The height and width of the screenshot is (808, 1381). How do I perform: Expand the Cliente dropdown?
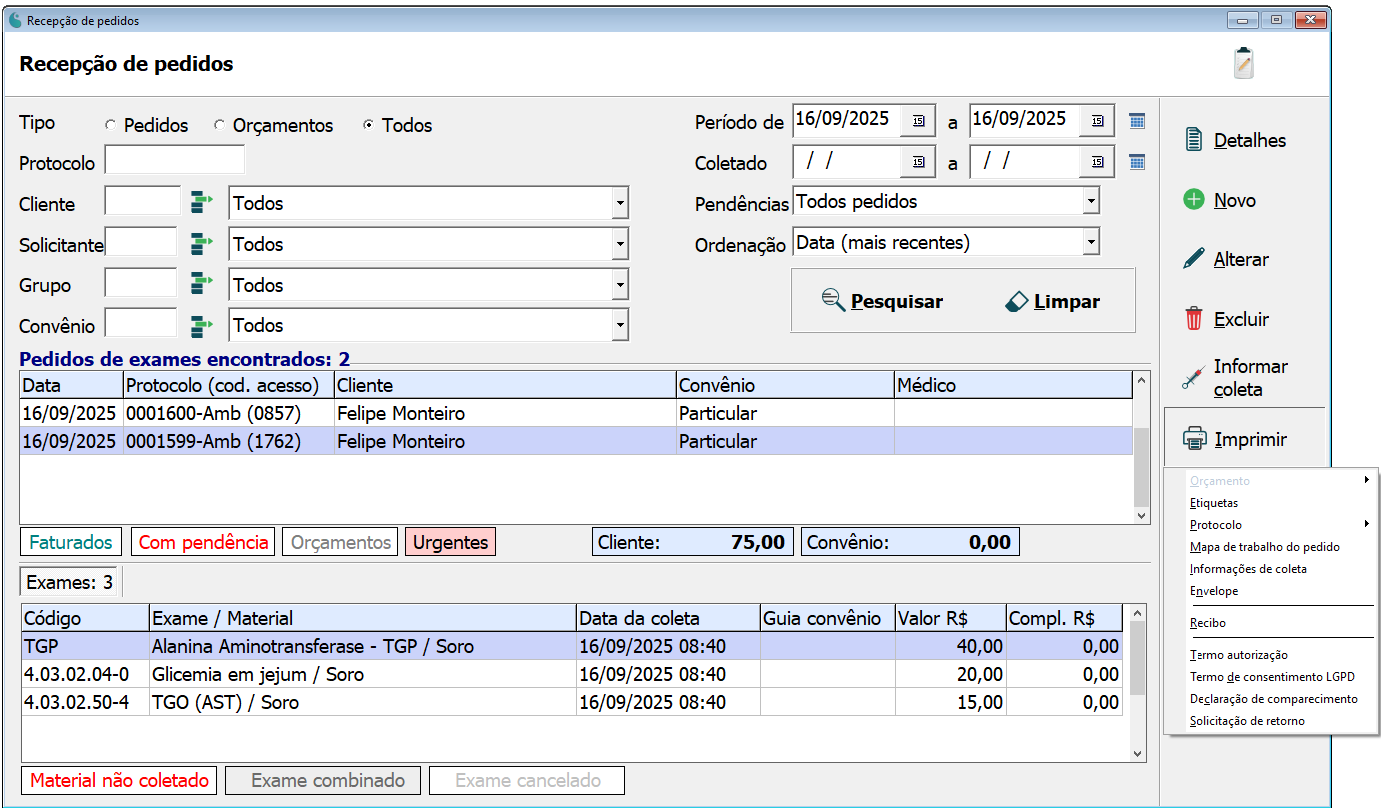620,203
